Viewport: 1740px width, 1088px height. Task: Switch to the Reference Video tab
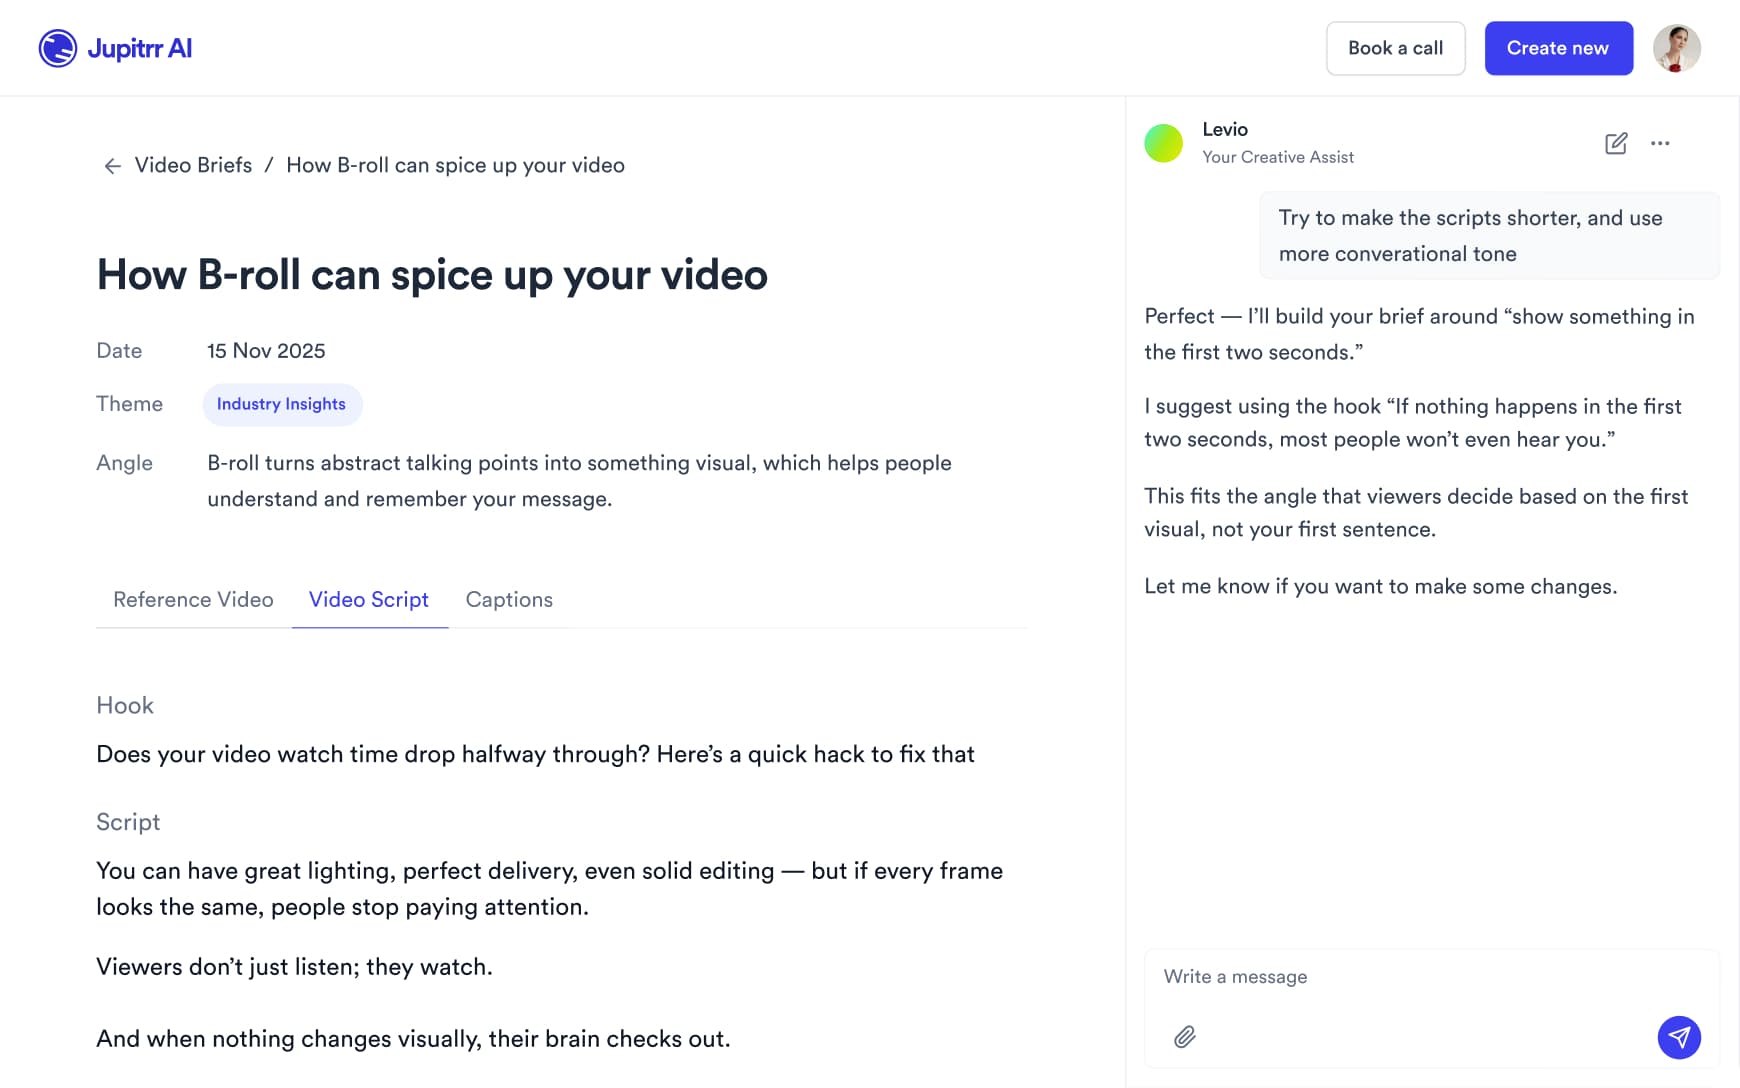(x=192, y=599)
